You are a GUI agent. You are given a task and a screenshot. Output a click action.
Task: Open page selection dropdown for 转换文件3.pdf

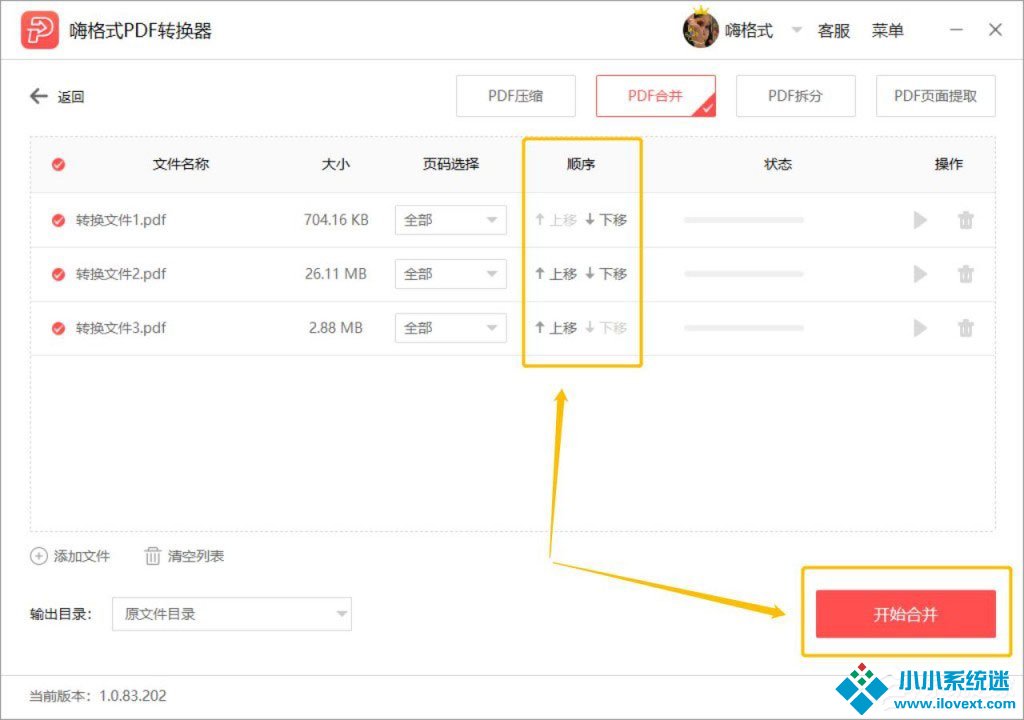pyautogui.click(x=450, y=328)
